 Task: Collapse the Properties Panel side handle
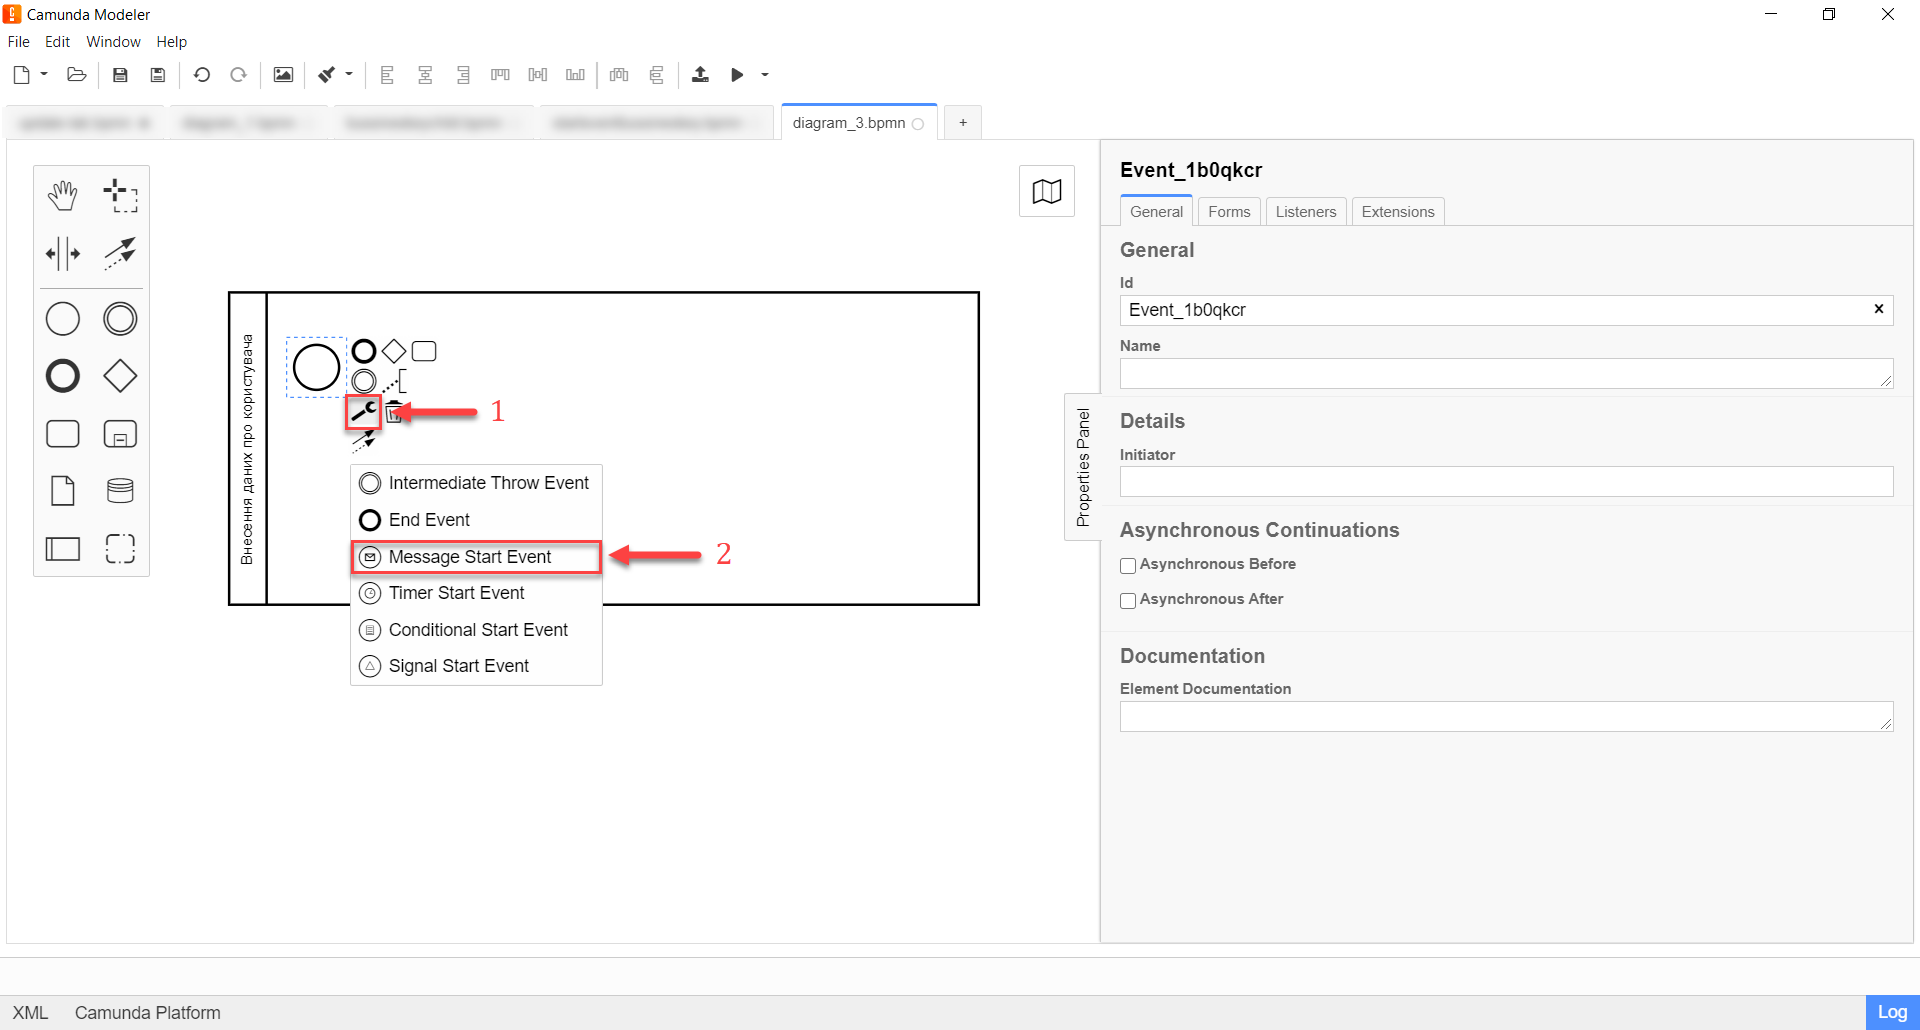(1082, 467)
